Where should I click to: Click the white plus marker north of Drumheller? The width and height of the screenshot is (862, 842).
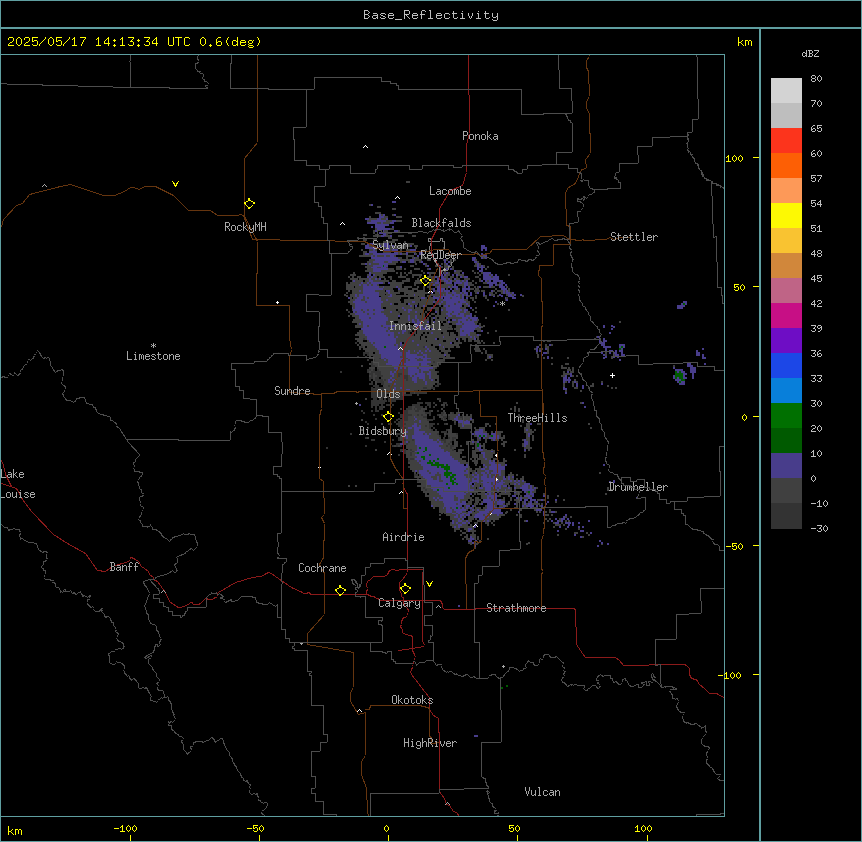pos(612,375)
